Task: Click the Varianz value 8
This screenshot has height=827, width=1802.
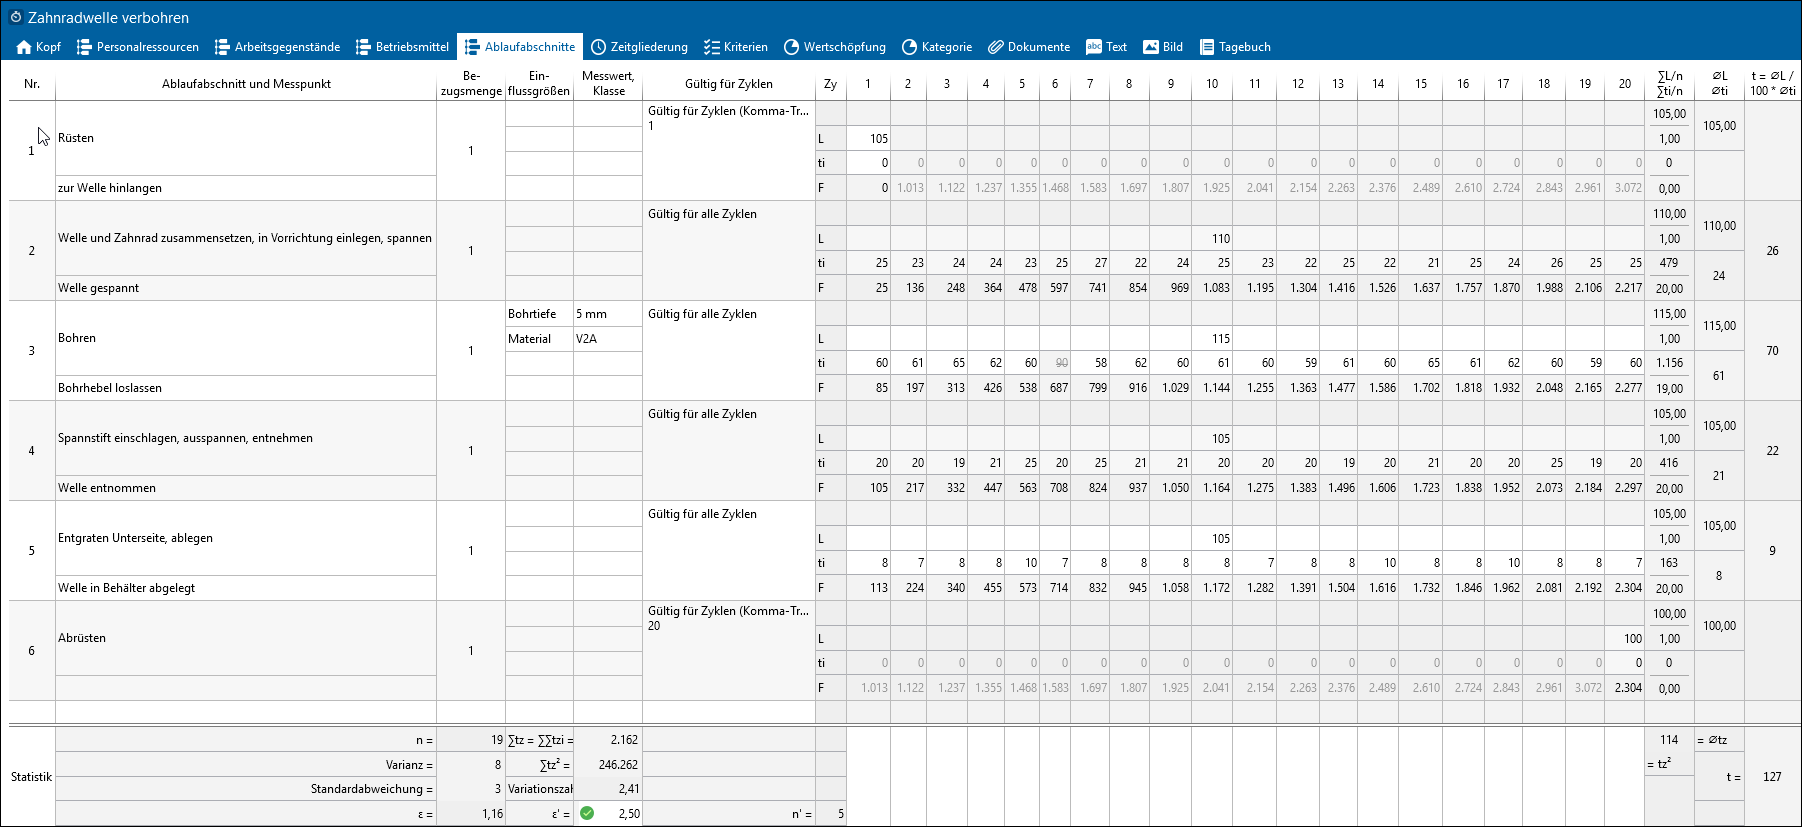Action: (x=471, y=765)
